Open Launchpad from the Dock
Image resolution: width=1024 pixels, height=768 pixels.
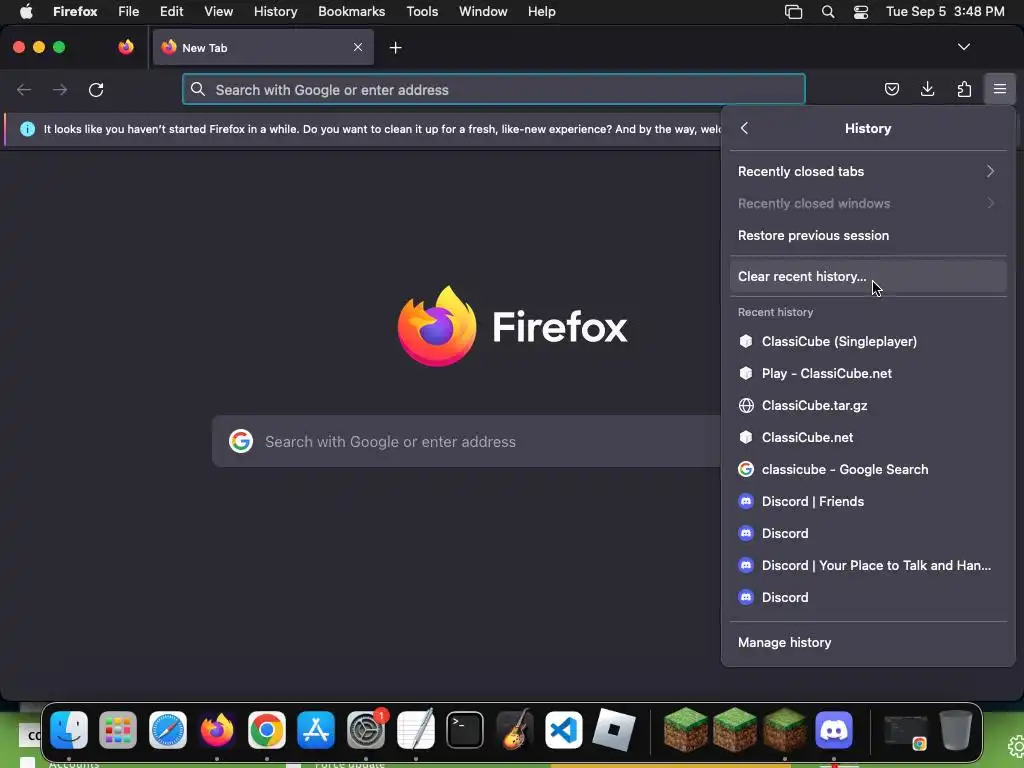point(118,729)
